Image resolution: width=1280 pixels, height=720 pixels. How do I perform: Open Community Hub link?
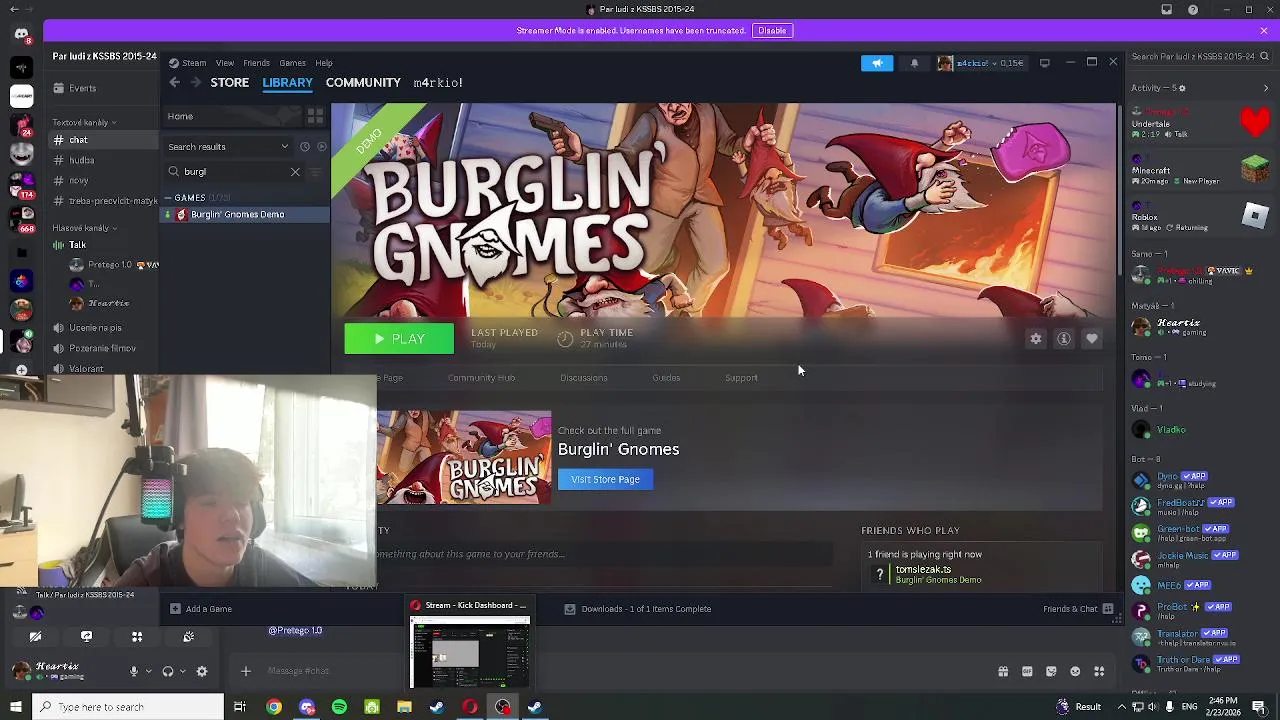point(481,378)
